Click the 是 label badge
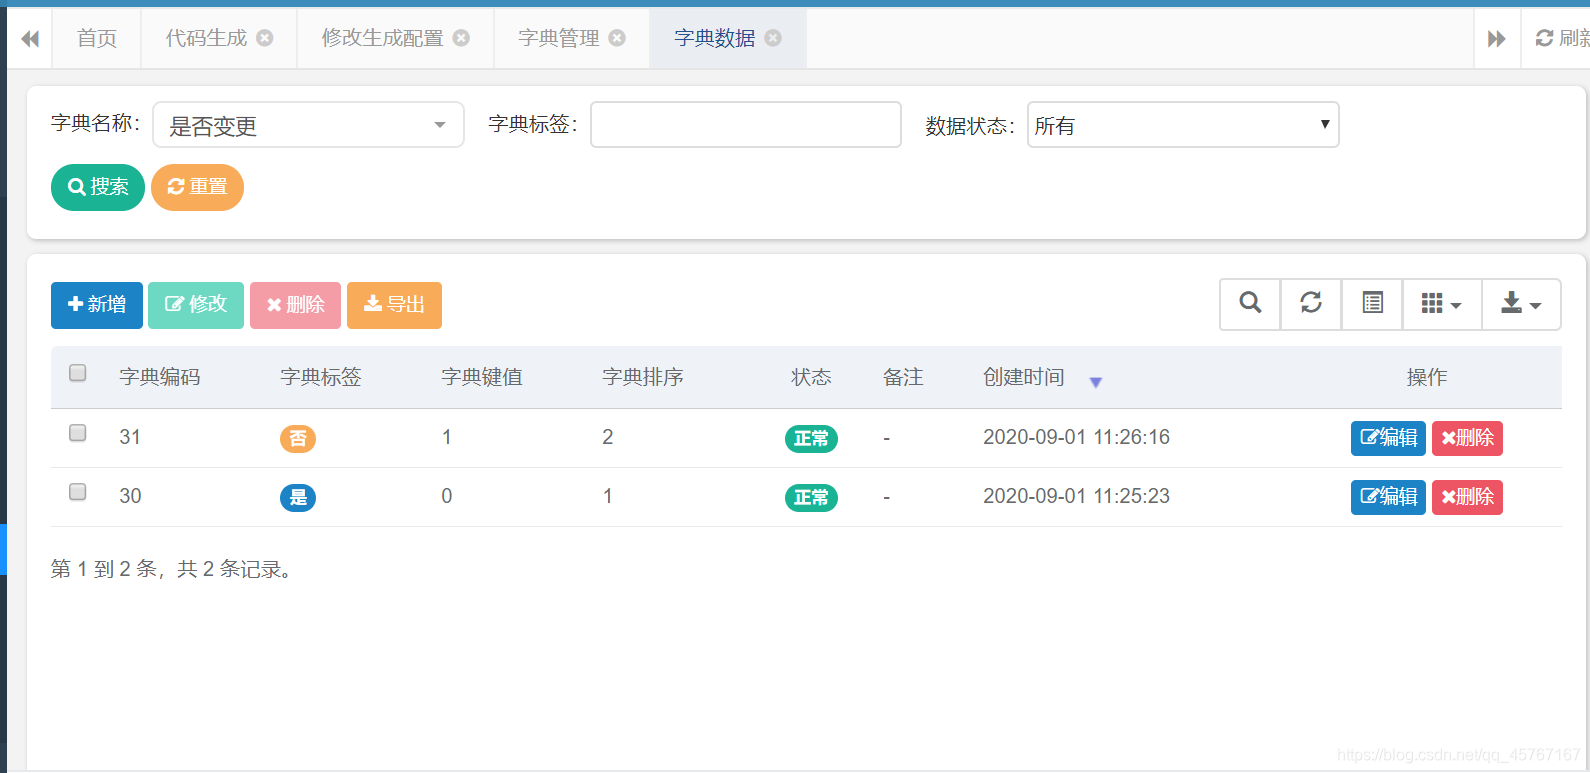Viewport: 1590px width, 773px height. tap(298, 498)
